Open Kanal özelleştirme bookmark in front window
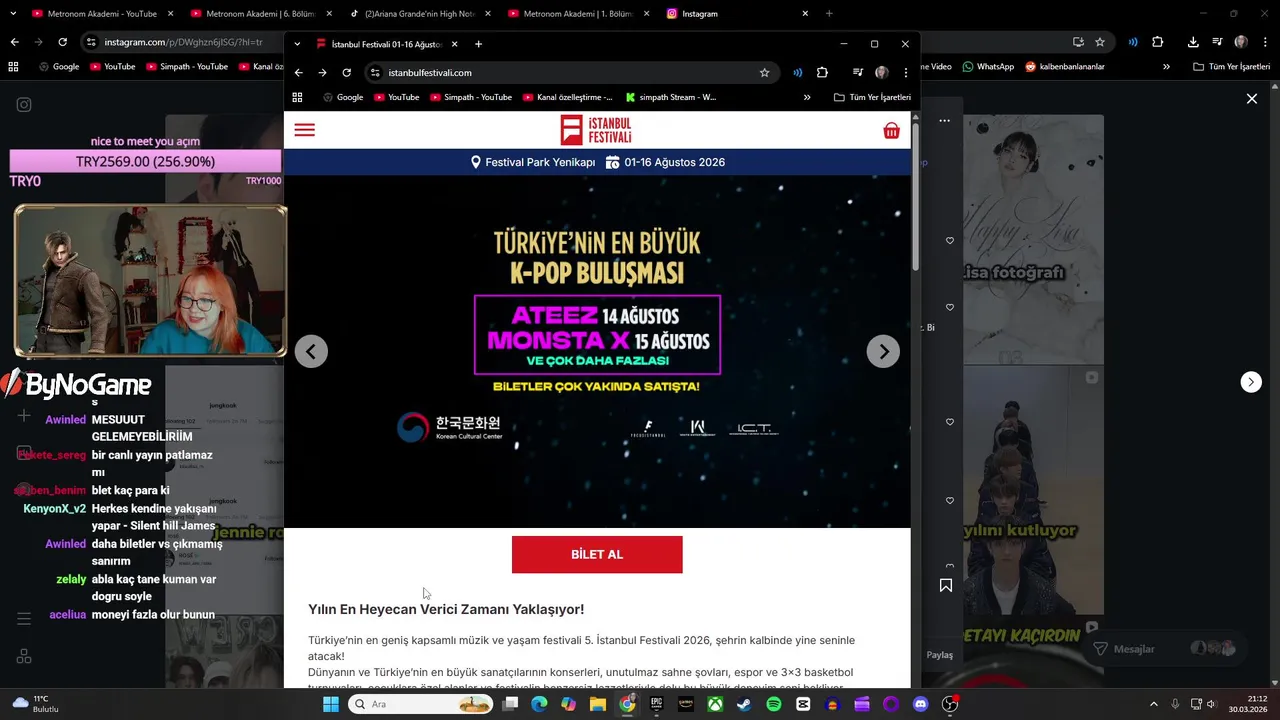The image size is (1280, 720). pos(567,97)
